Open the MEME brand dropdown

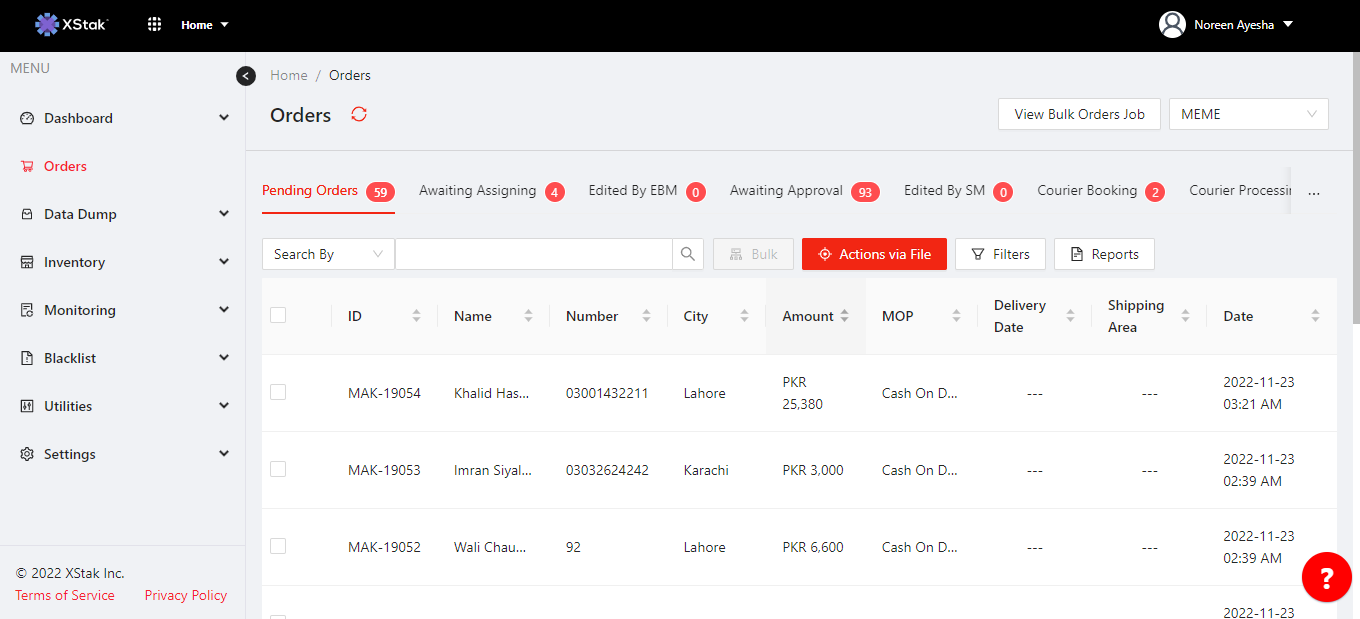pyautogui.click(x=1248, y=114)
